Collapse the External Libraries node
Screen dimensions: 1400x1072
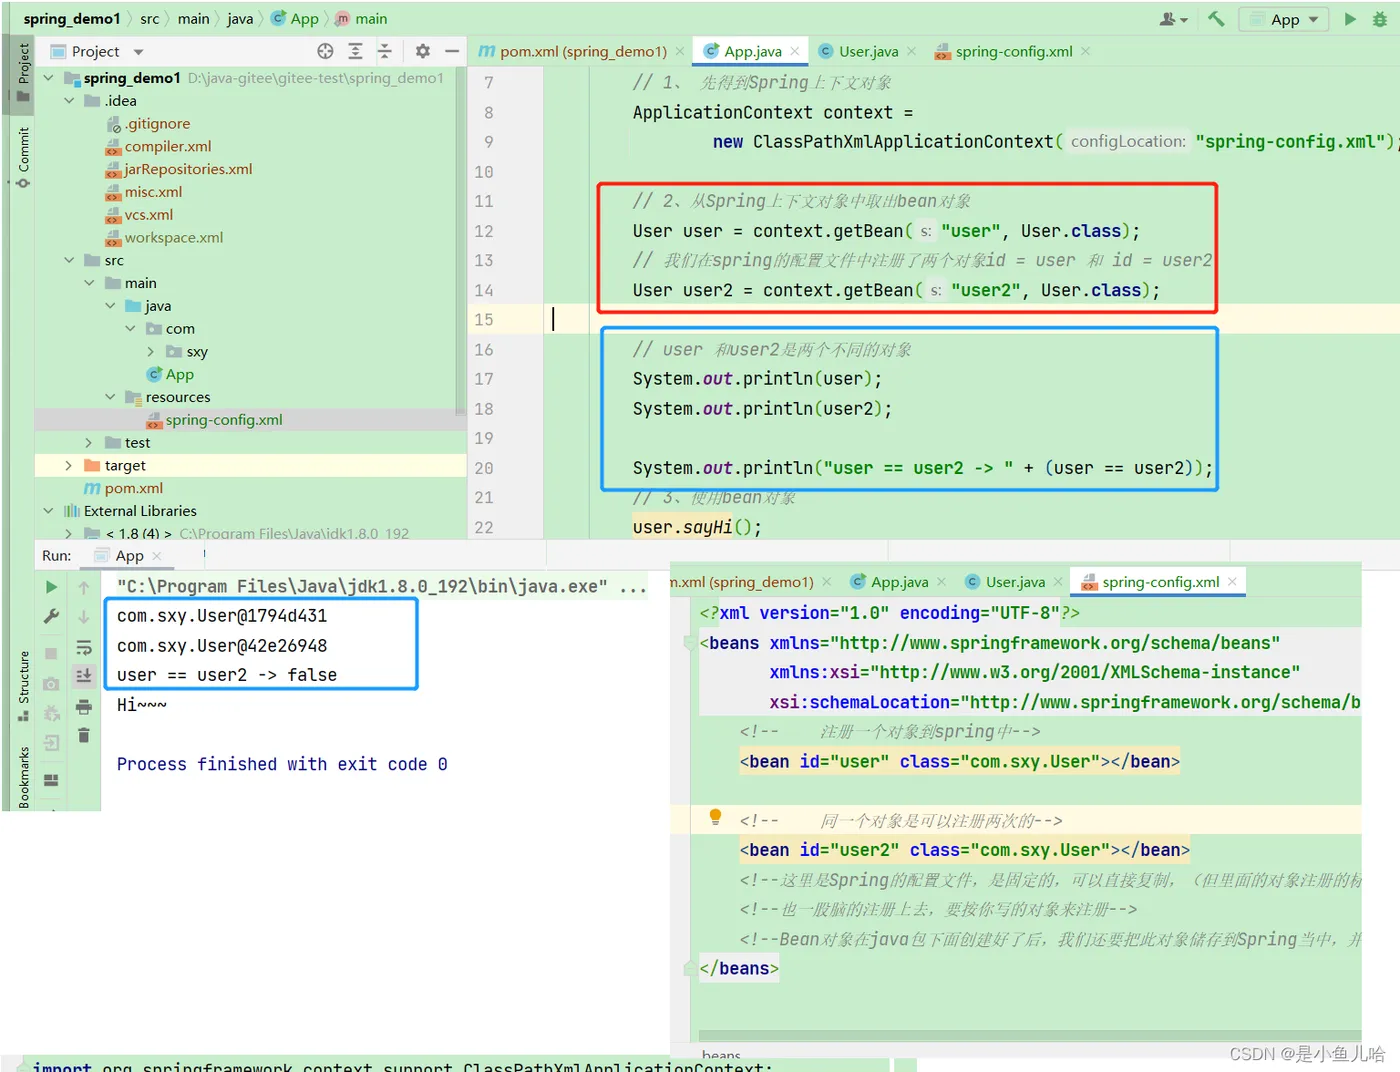[x=48, y=511]
